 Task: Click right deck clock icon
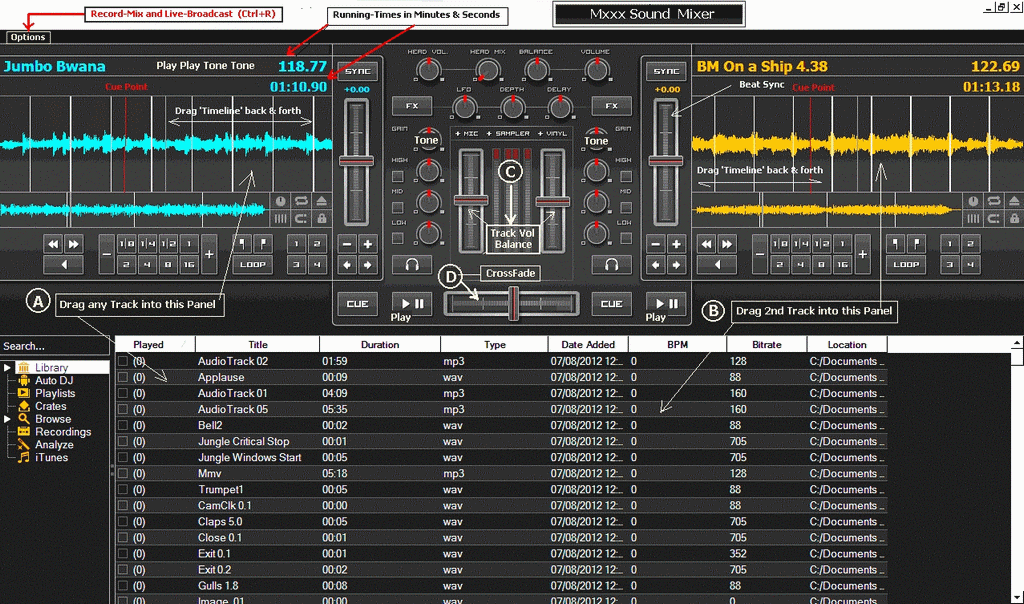click(x=973, y=201)
